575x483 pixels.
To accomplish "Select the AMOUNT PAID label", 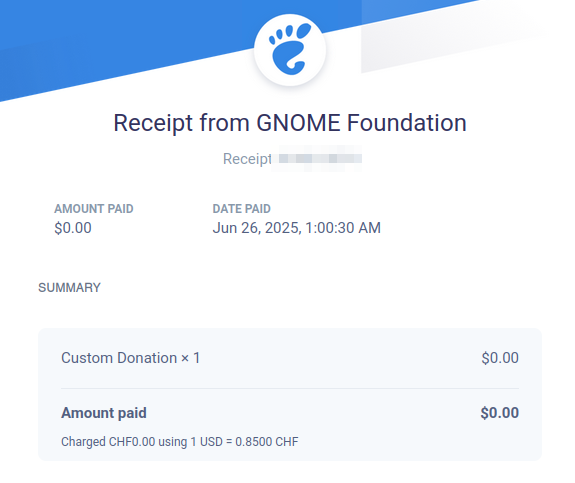I will pos(94,209).
